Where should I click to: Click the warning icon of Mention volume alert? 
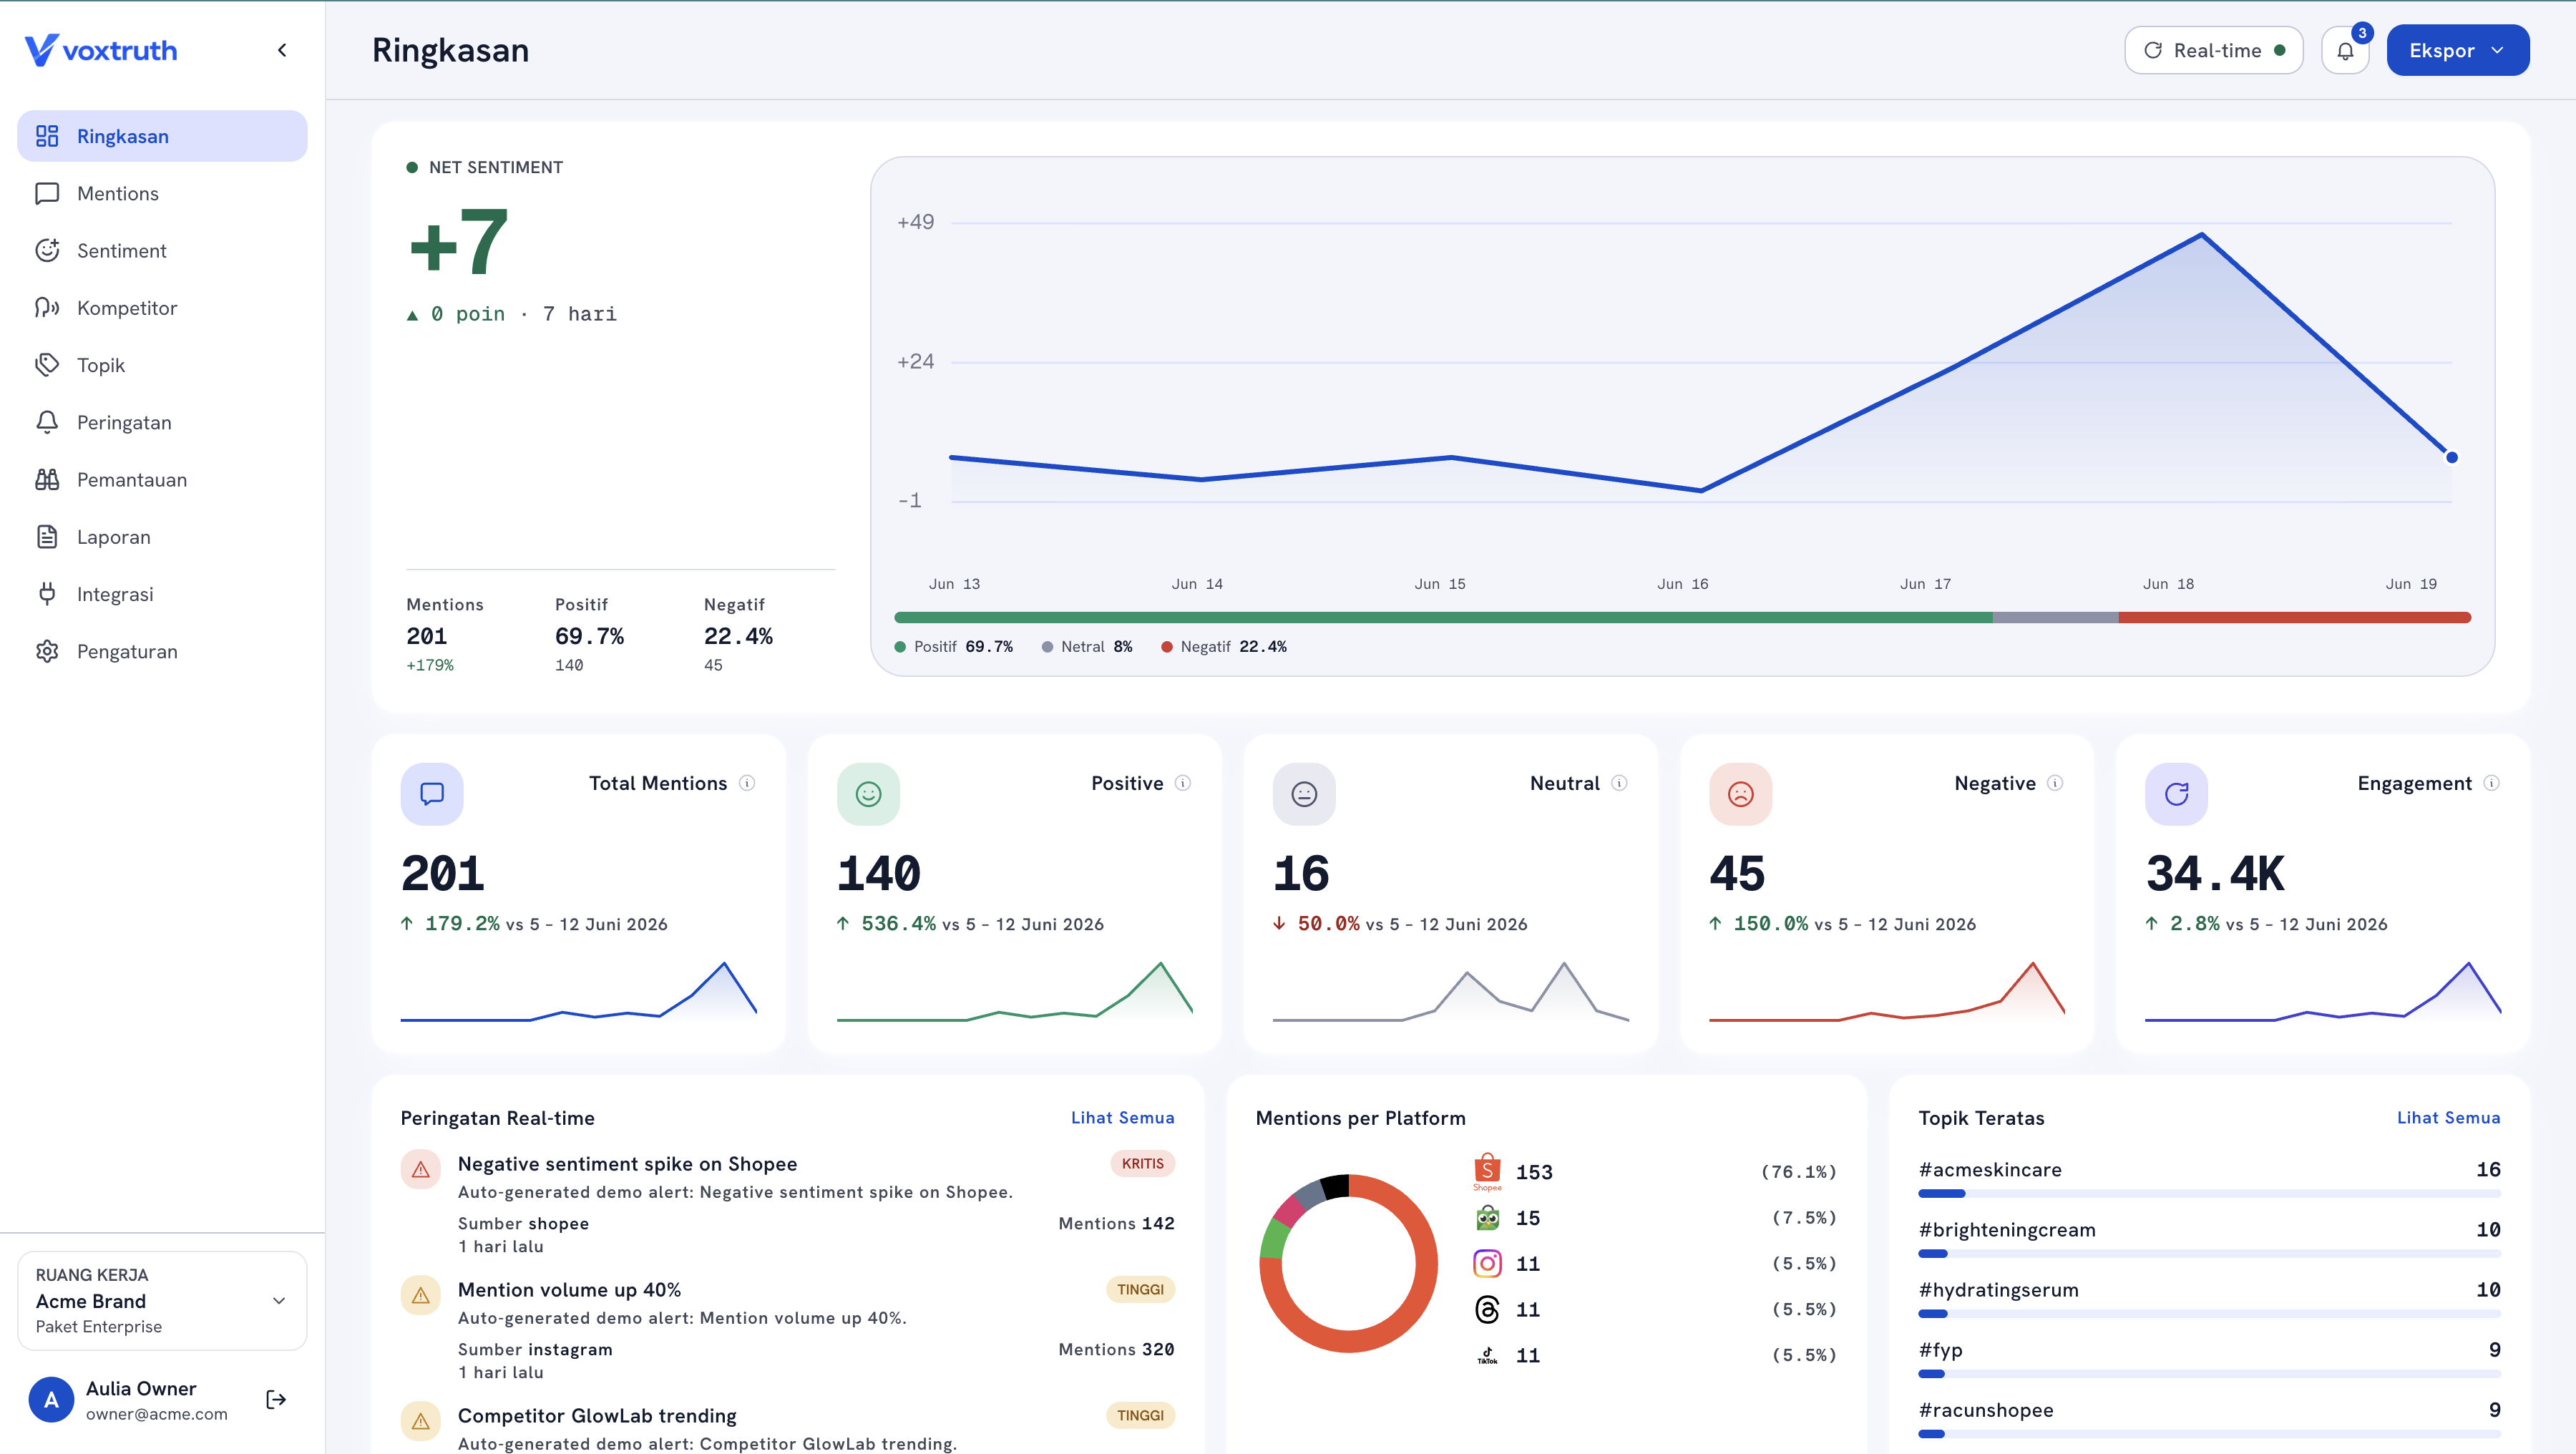coord(421,1295)
